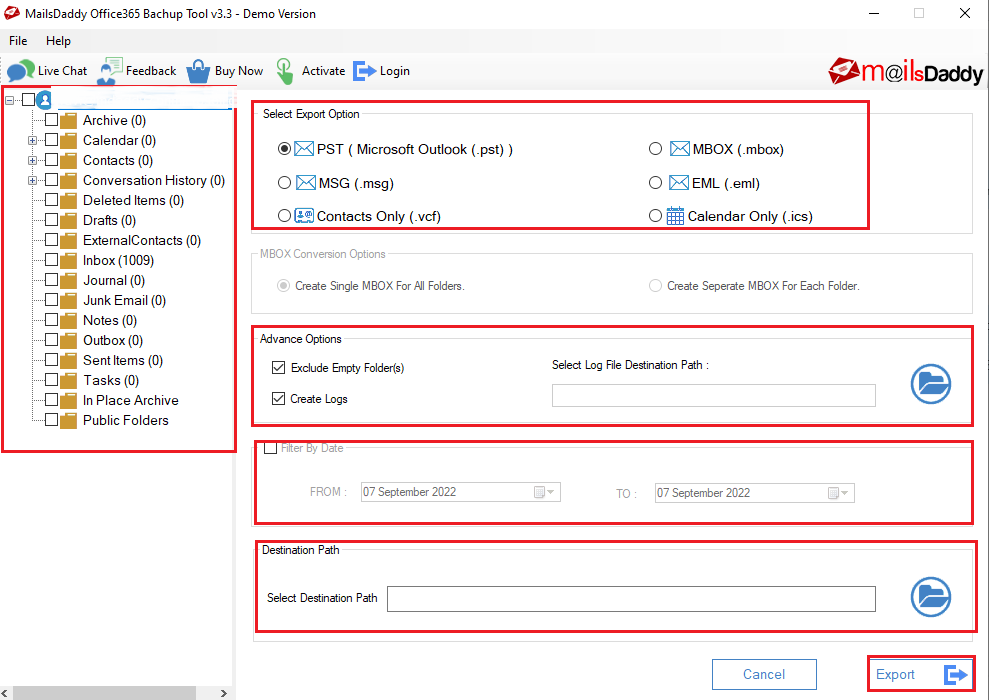Click the Sent Items folder icon
The height and width of the screenshot is (700, 989).
pos(68,360)
